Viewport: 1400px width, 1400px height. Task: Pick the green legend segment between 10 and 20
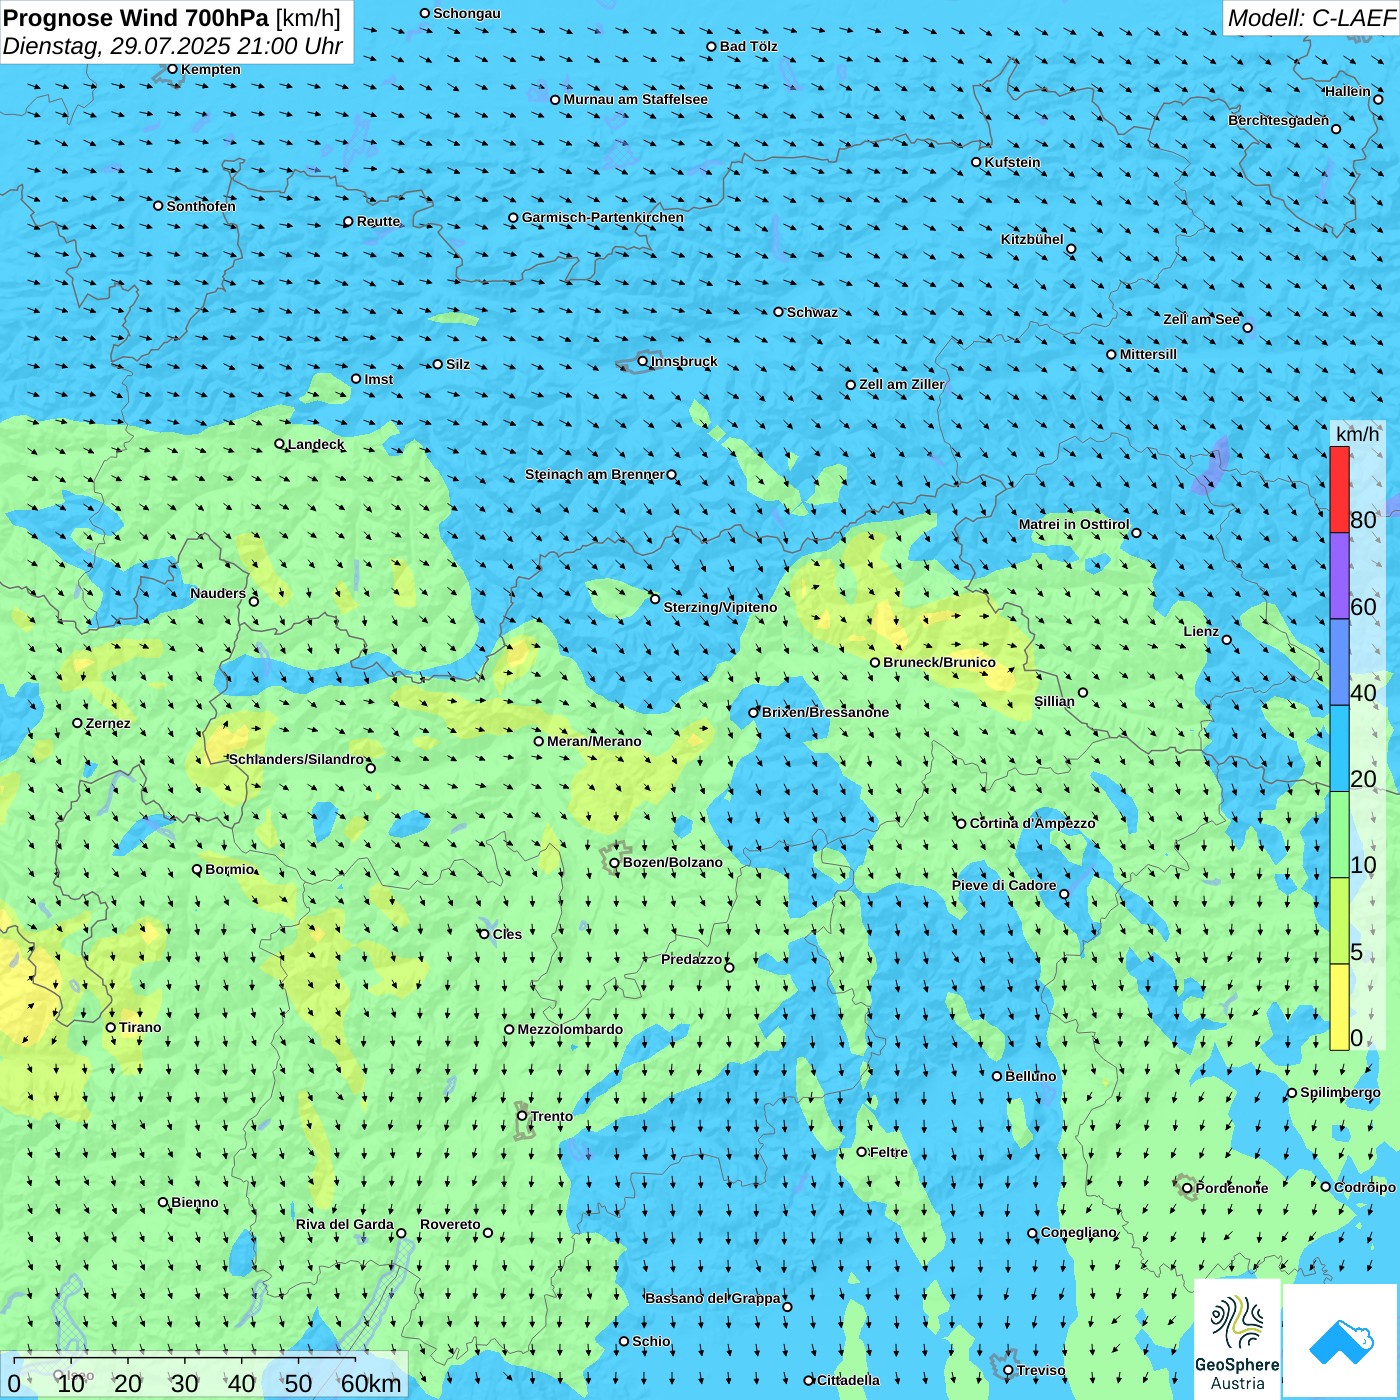point(1339,835)
